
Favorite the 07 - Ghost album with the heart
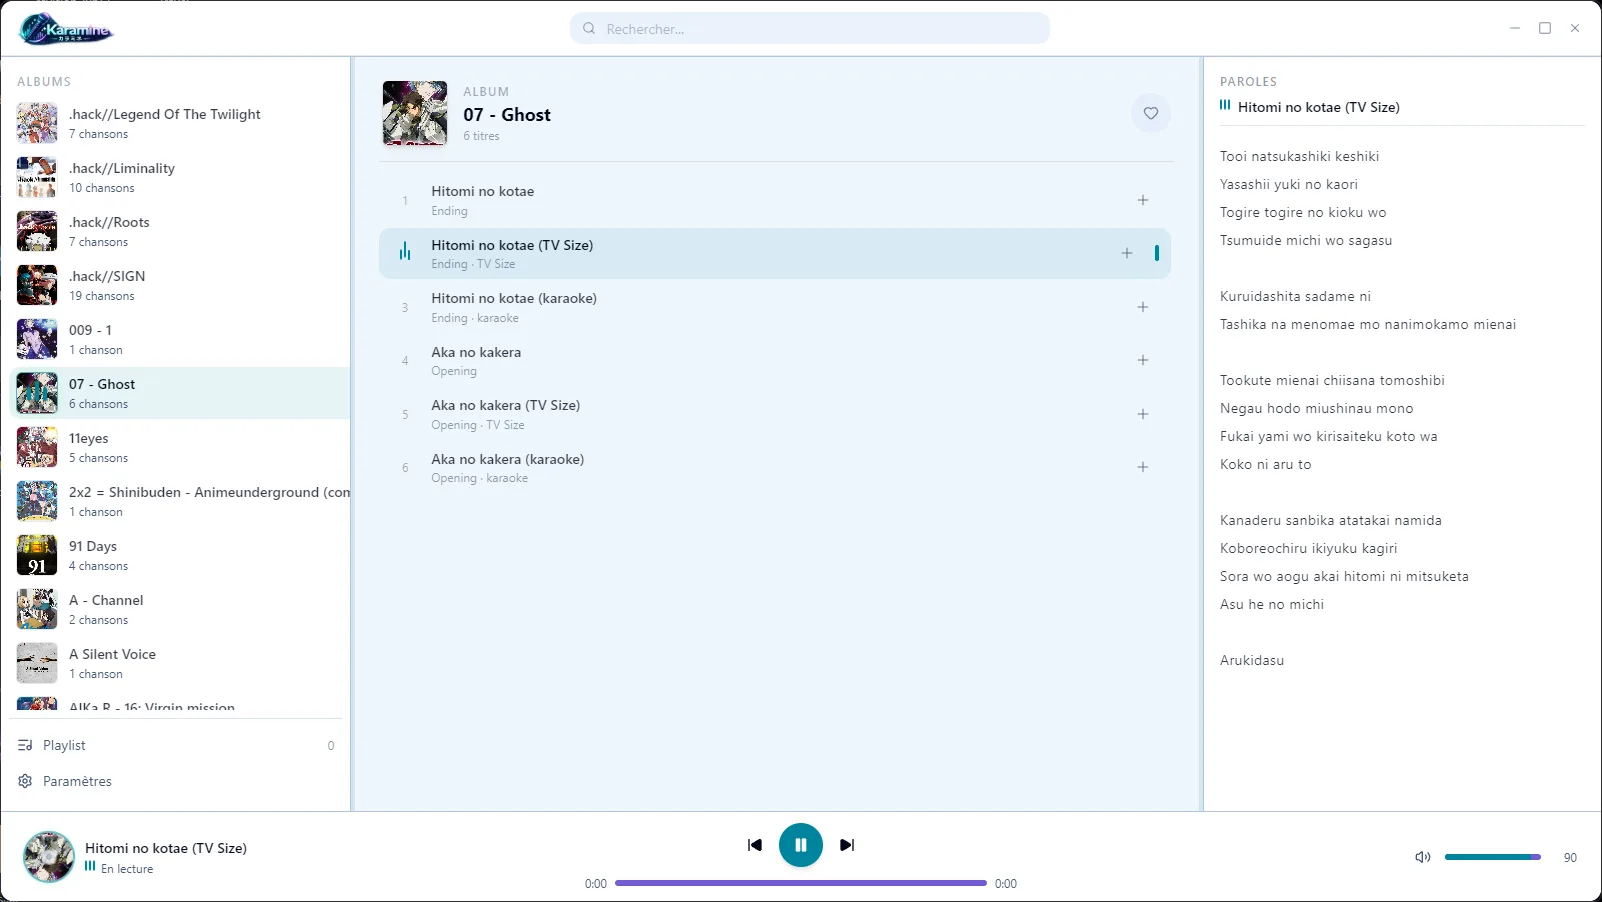click(1151, 113)
